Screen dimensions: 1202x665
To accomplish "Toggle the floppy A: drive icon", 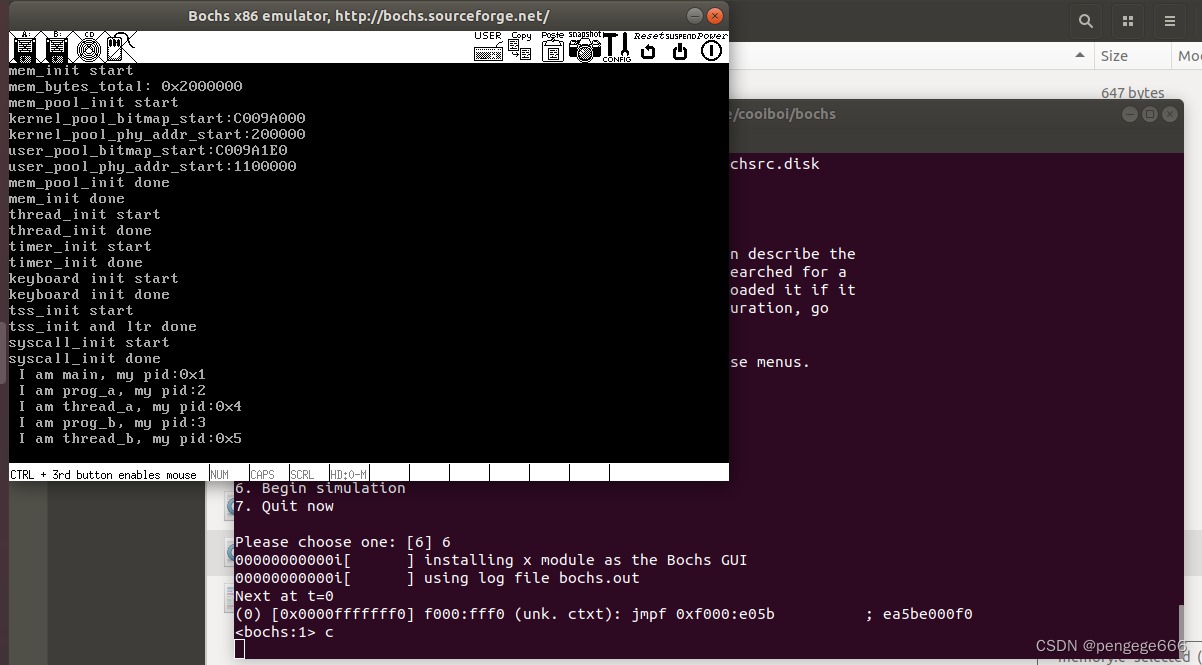I will [x=25, y=46].
